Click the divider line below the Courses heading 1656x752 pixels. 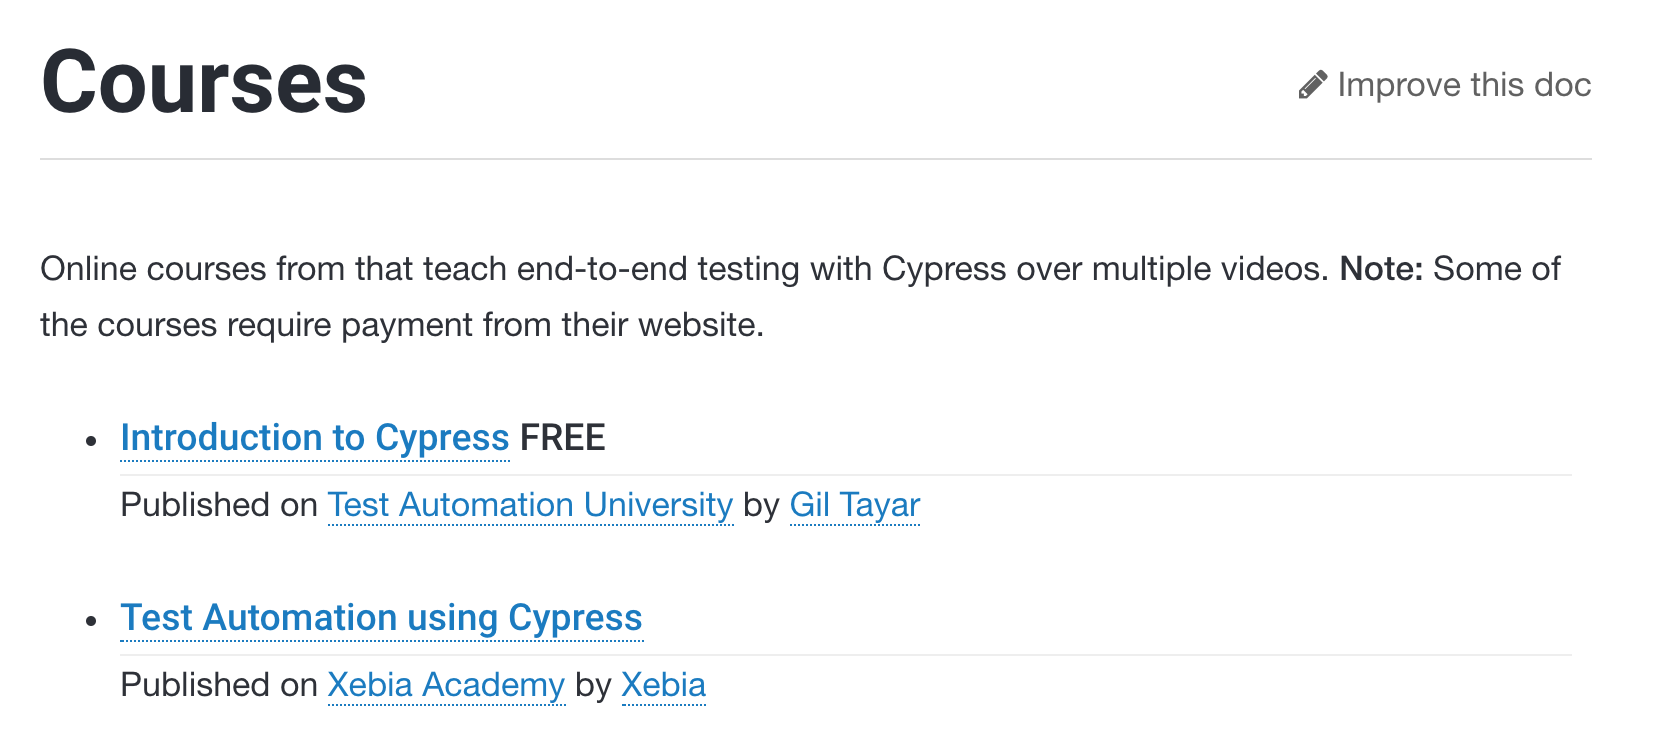point(815,159)
